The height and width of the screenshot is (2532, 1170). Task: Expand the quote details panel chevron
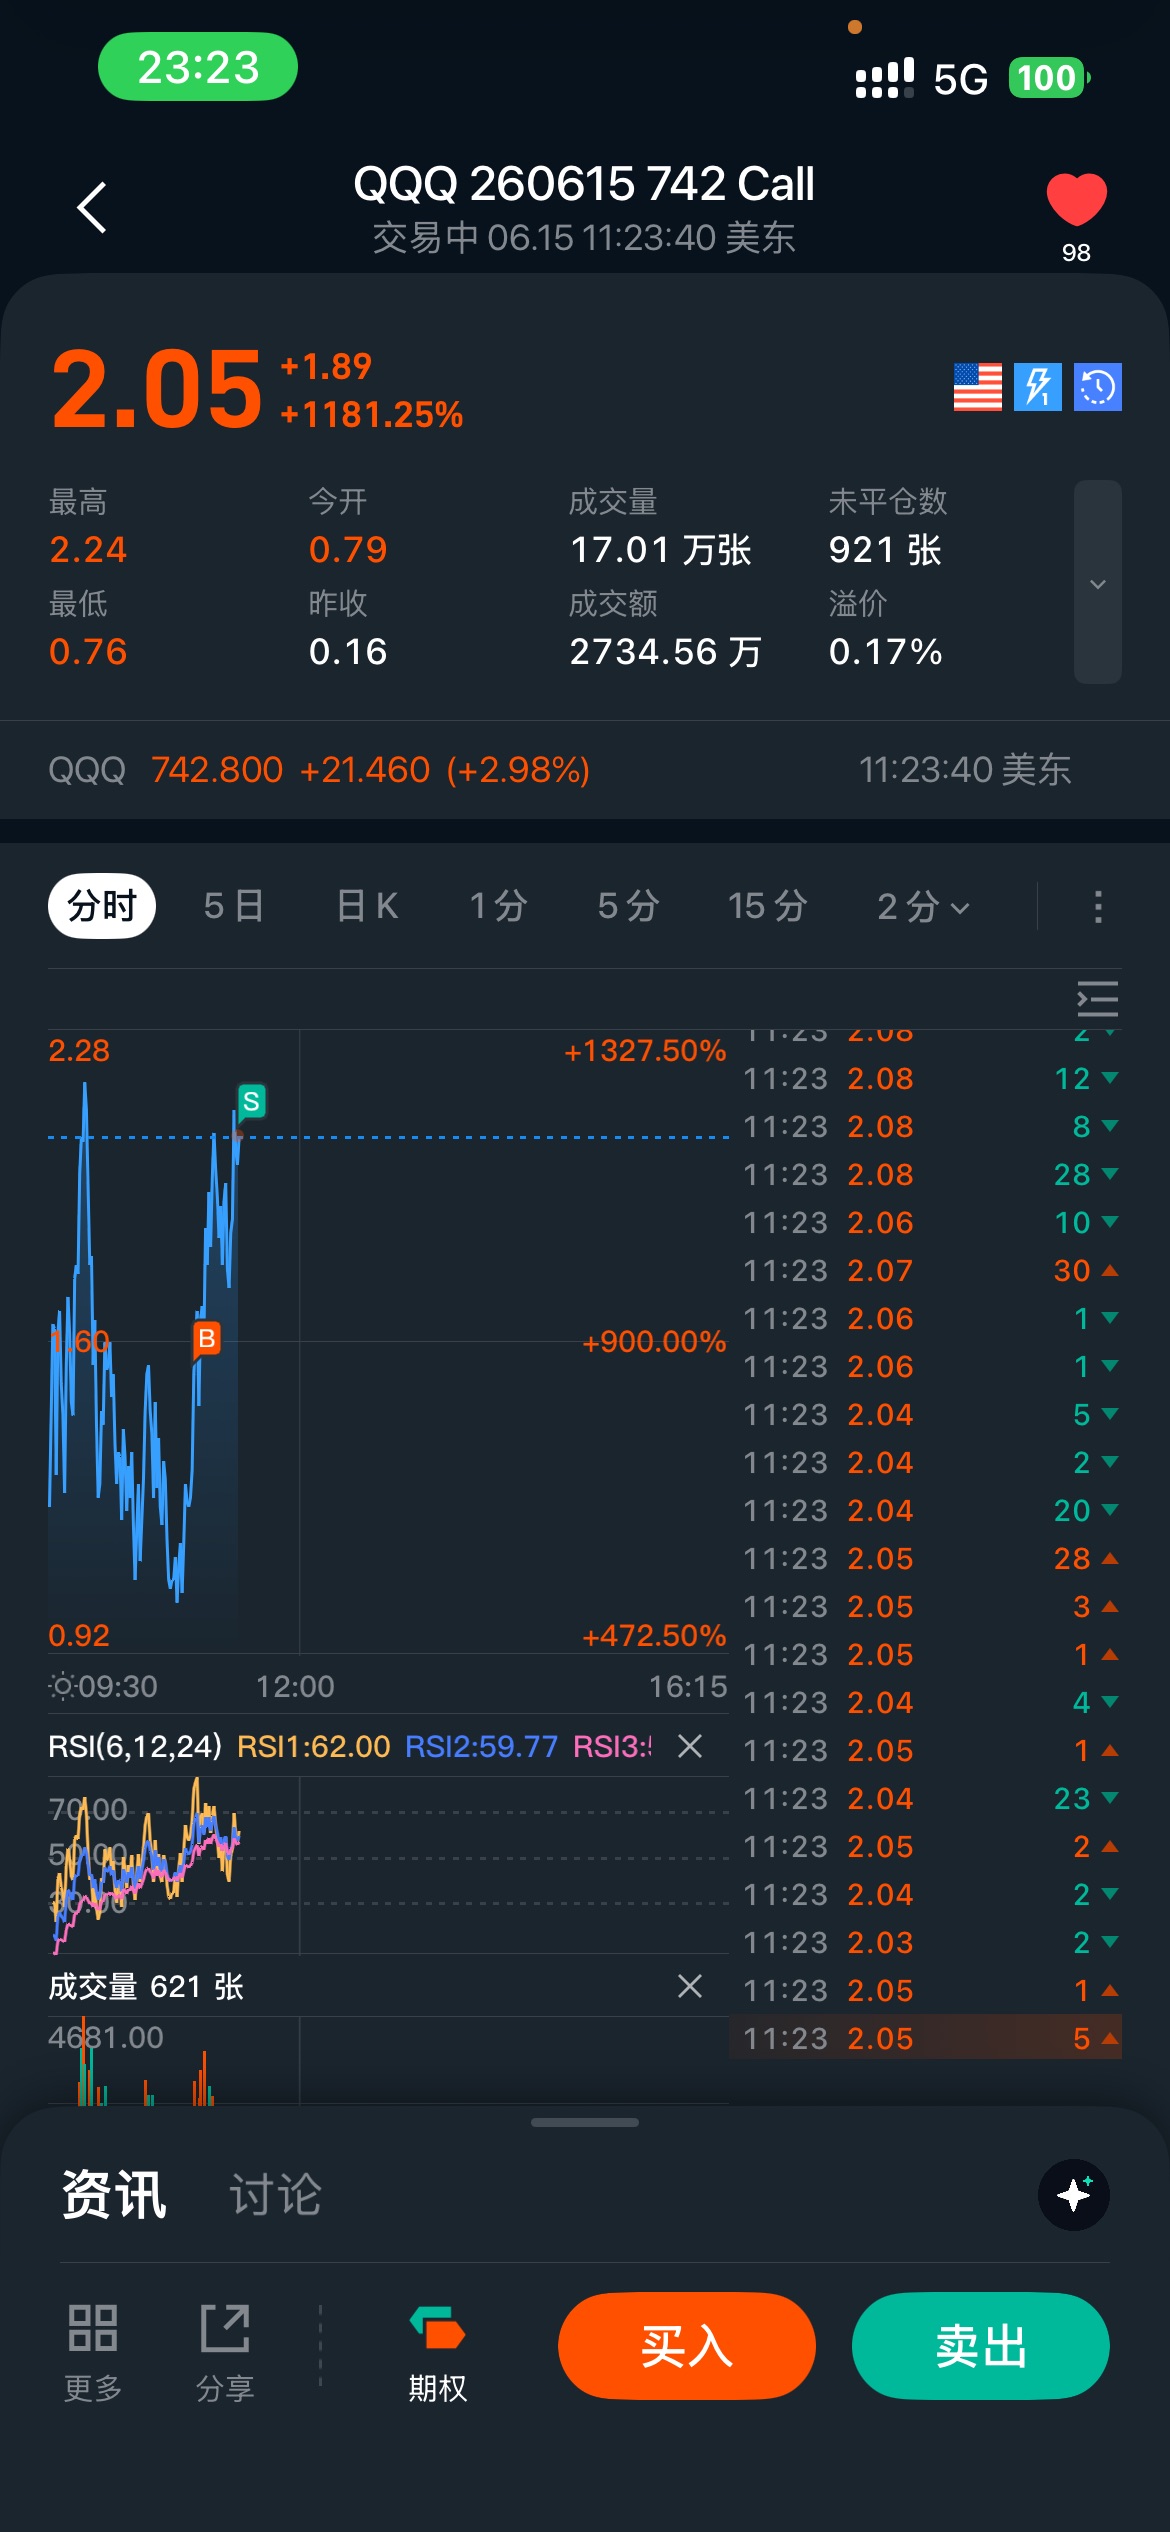click(1098, 583)
